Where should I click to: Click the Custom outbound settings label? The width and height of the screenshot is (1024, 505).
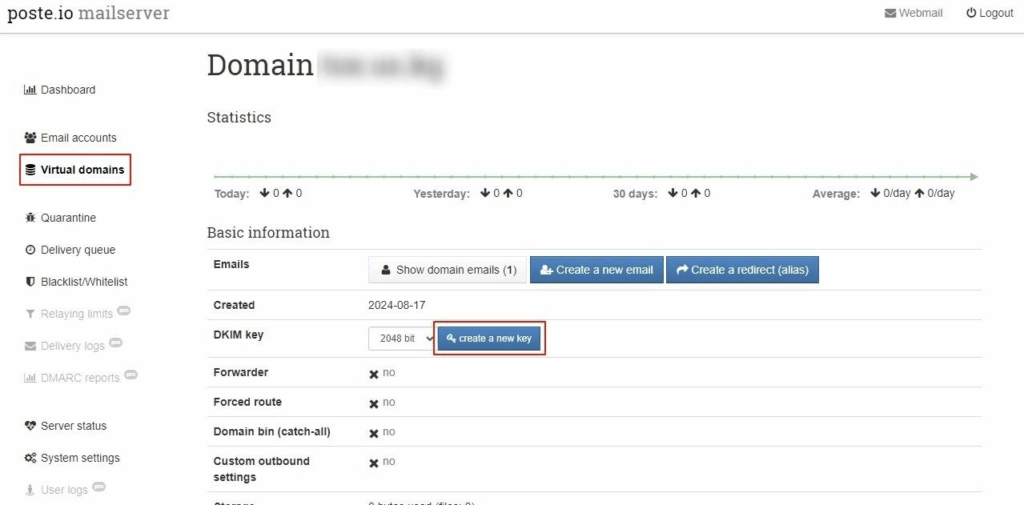[x=261, y=469]
